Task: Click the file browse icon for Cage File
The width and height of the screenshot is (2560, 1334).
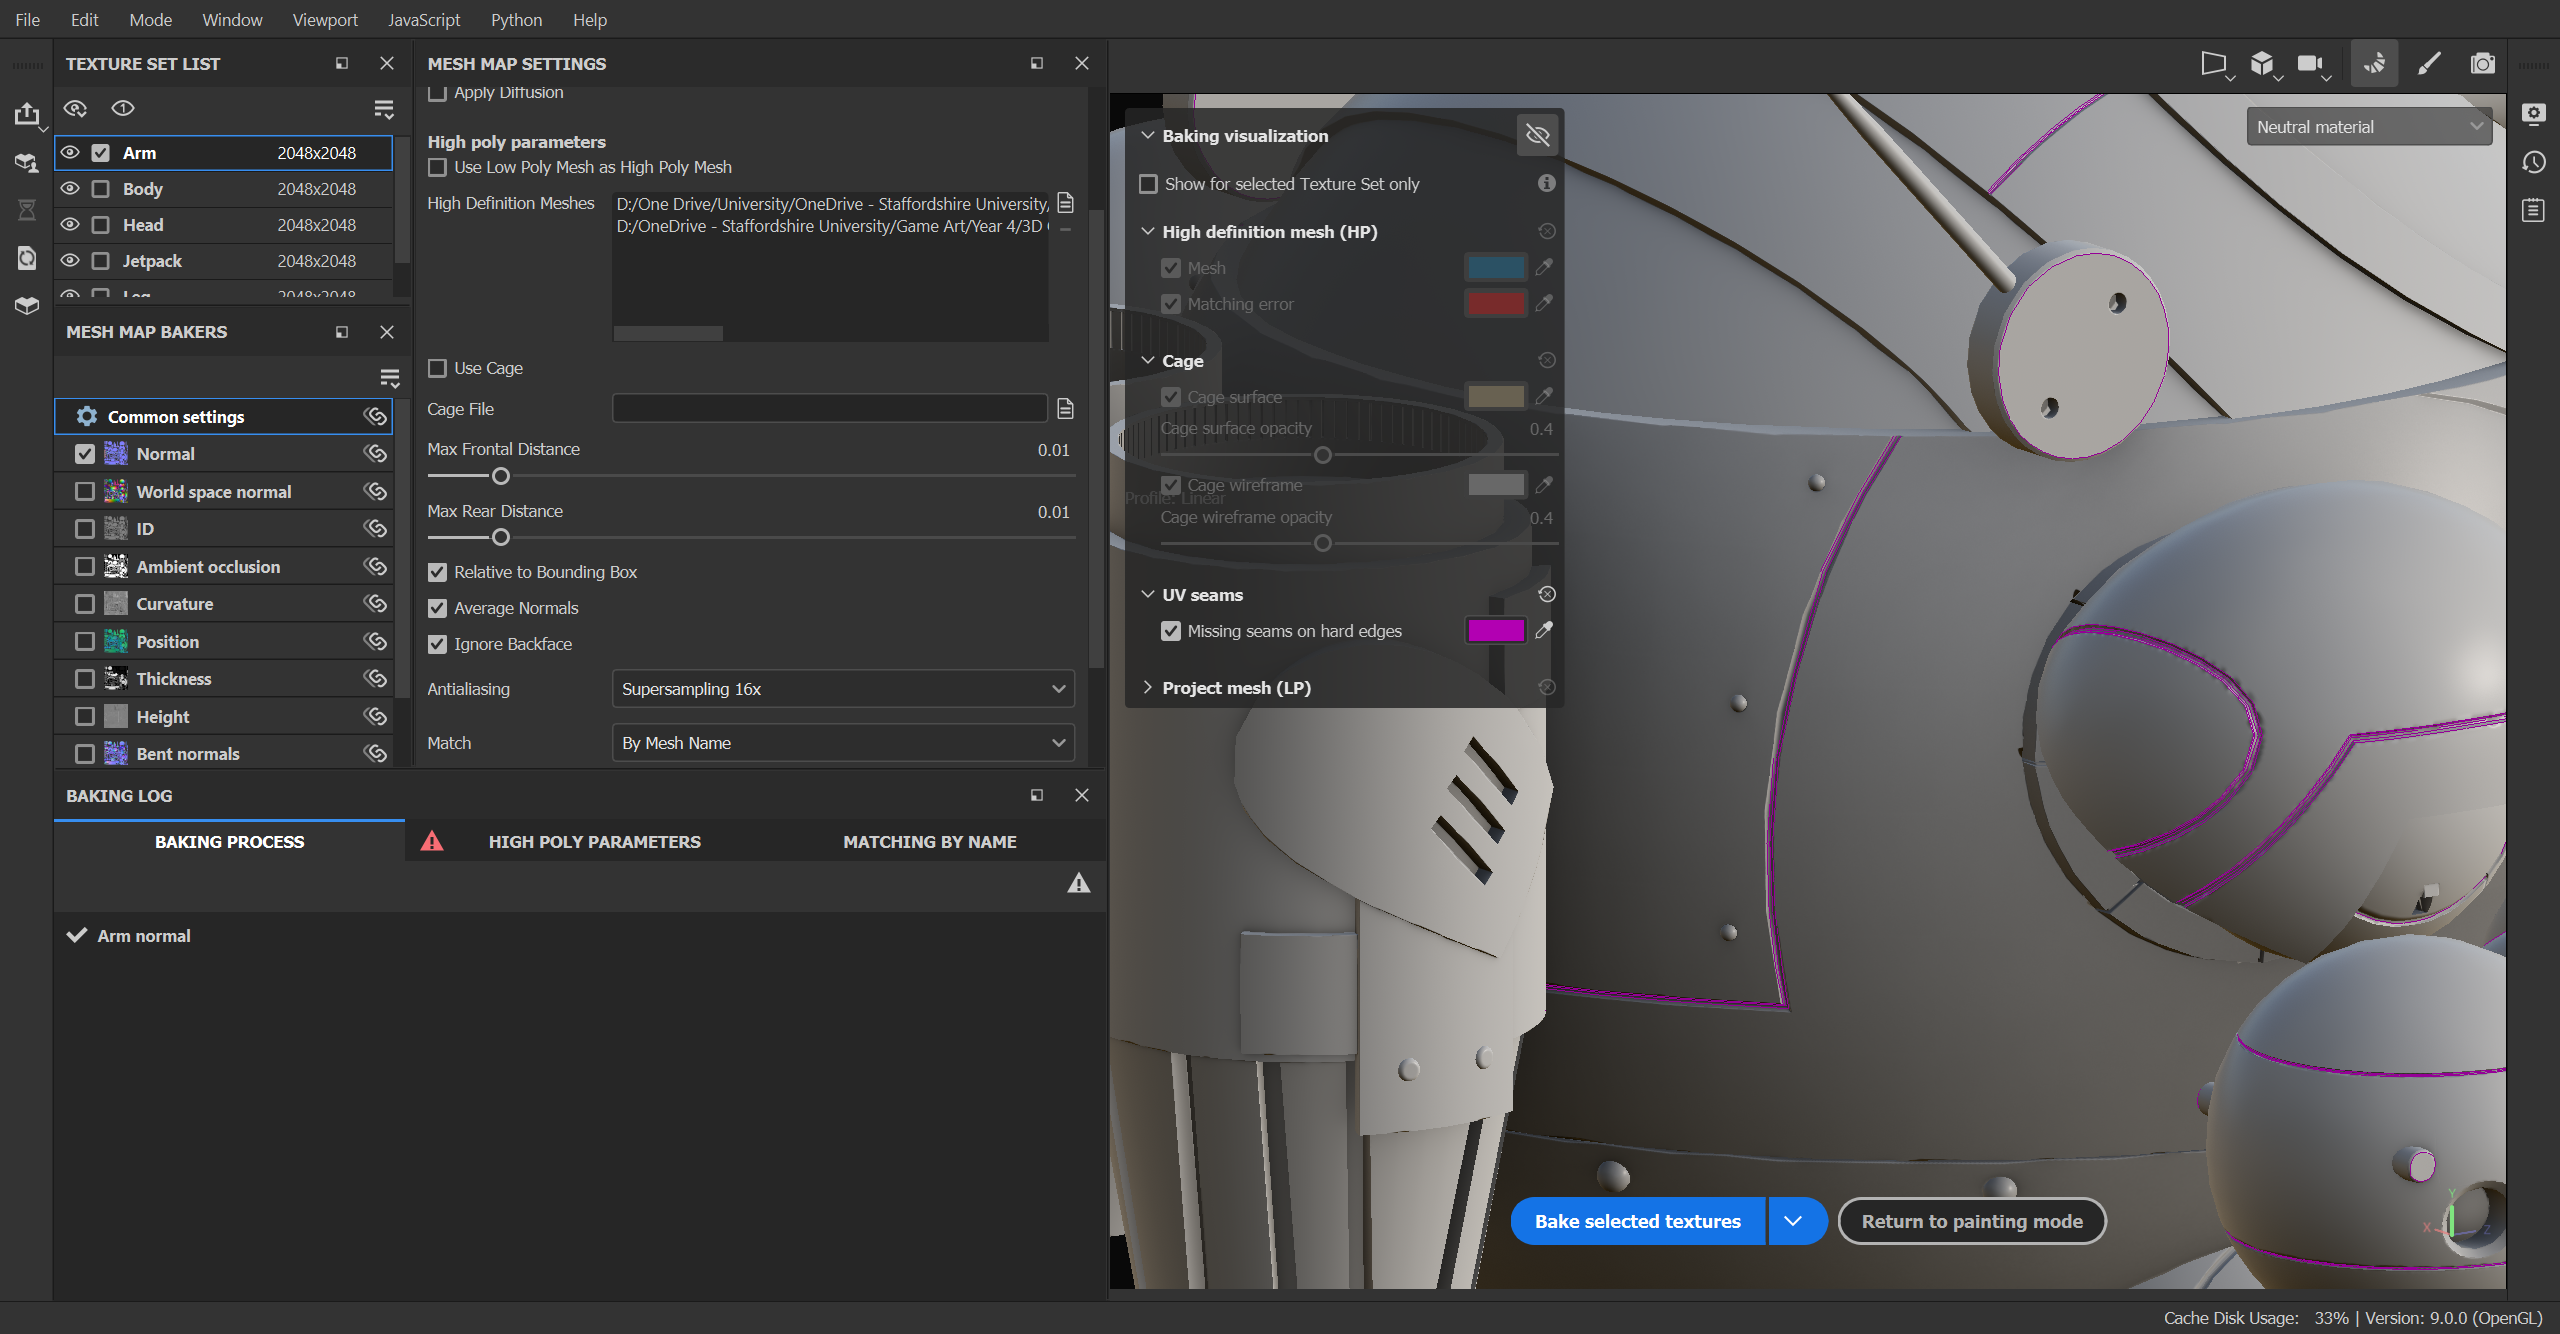Action: pos(1065,408)
